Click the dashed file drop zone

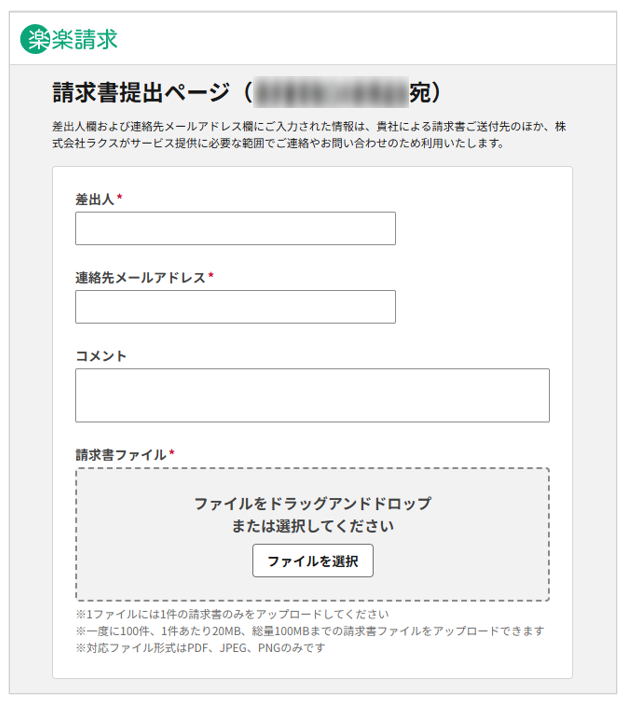tap(312, 534)
